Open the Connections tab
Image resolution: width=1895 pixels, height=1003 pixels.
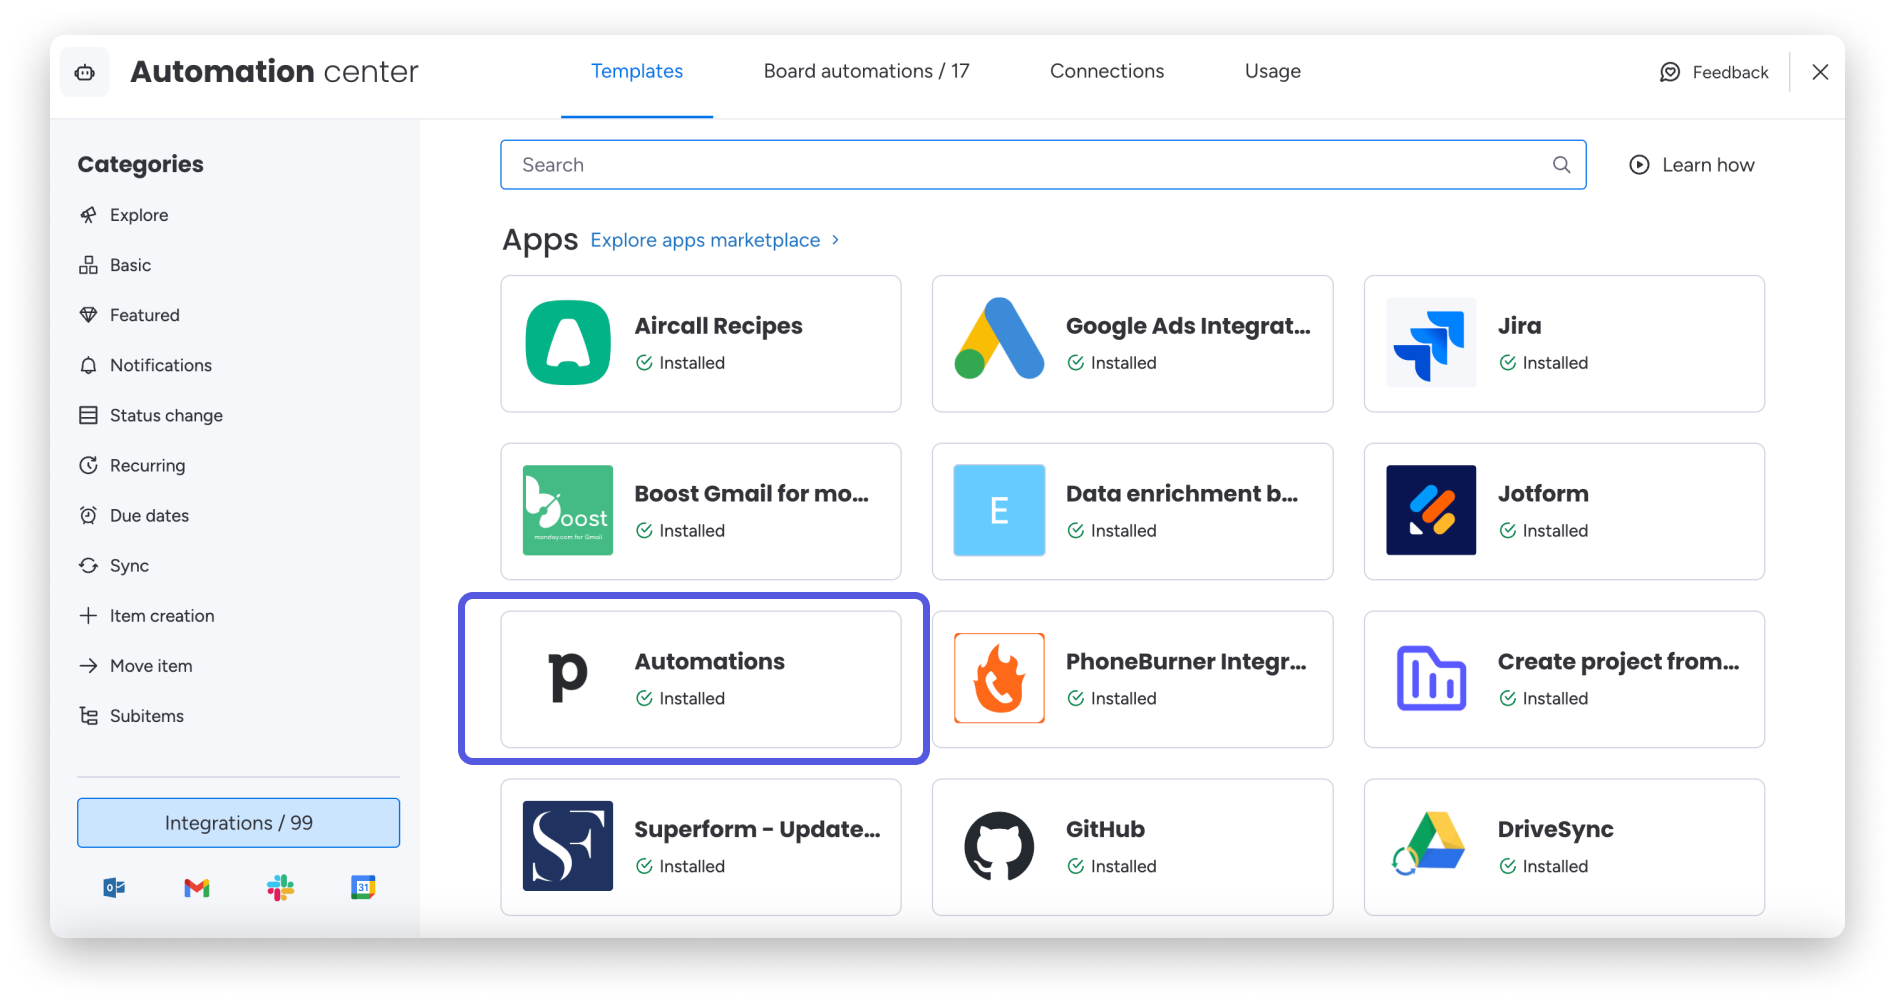point(1107,71)
